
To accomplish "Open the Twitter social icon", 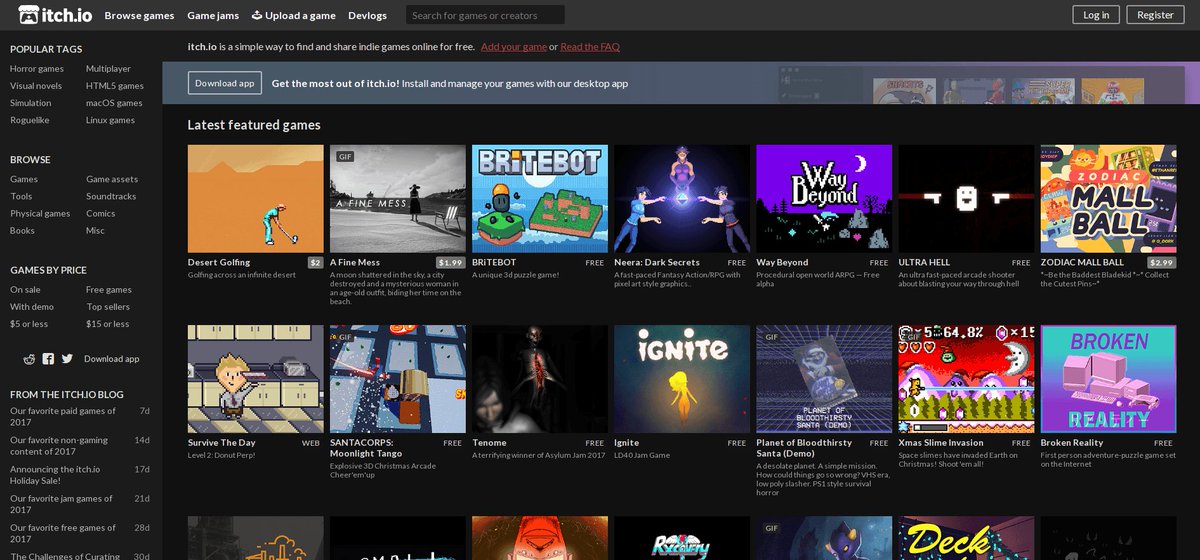I will coord(67,358).
